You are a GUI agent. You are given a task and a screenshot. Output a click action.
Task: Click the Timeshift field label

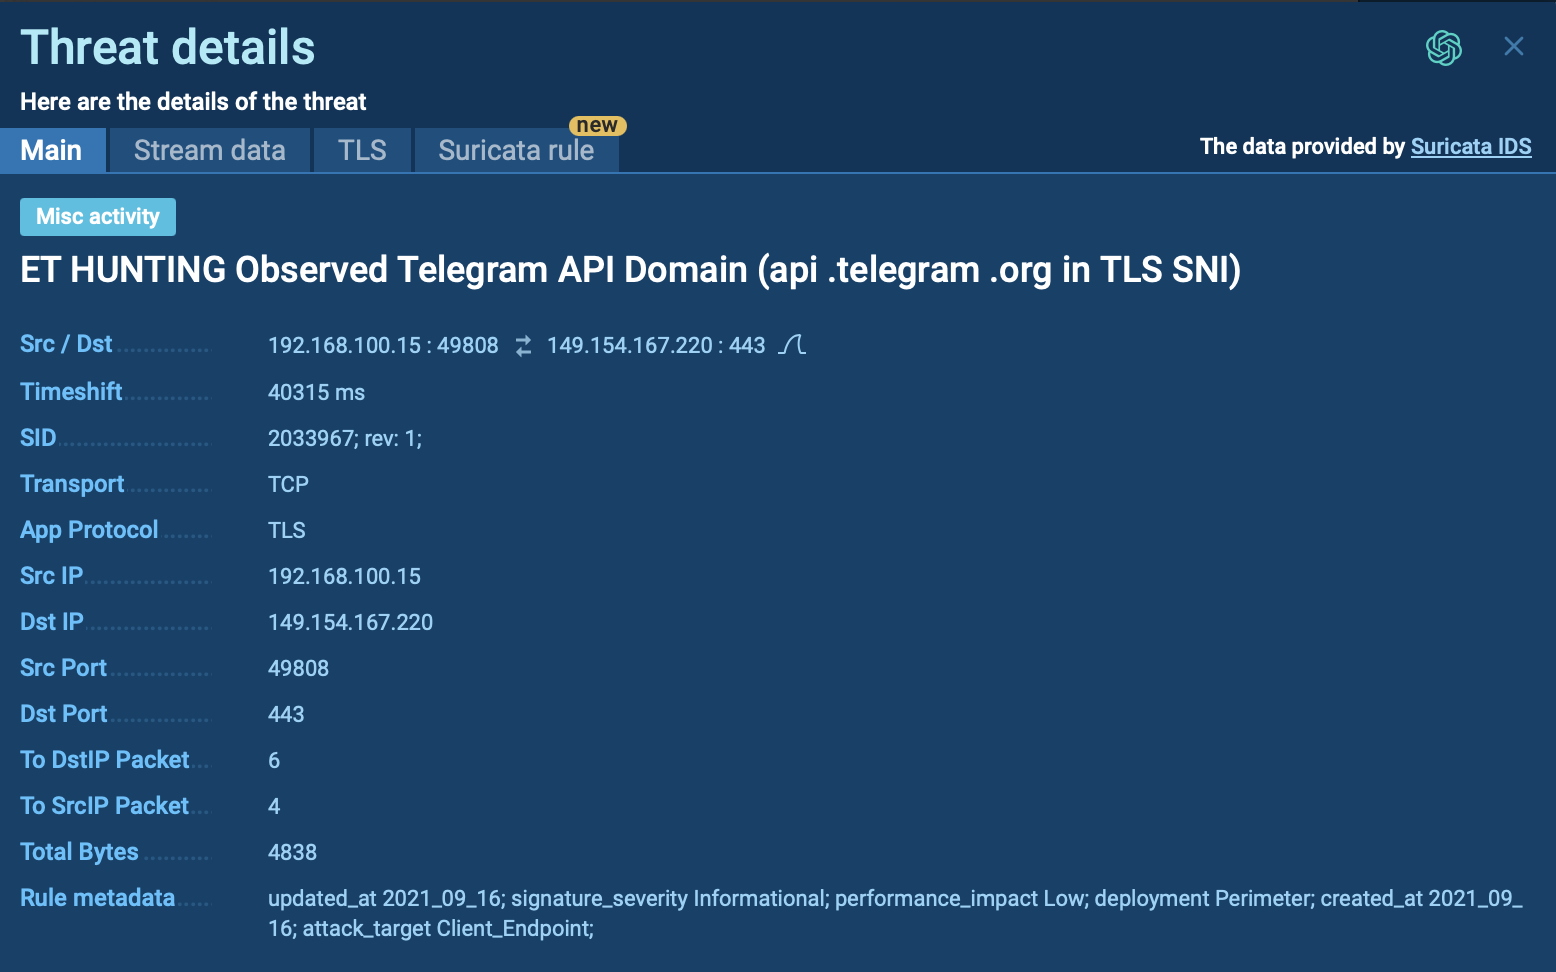[71, 391]
